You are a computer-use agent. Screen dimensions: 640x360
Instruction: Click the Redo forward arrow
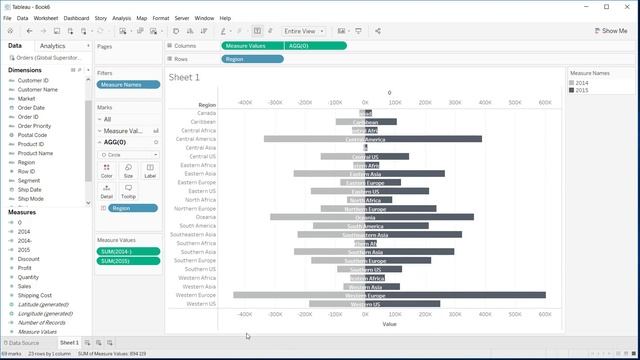(x=43, y=31)
